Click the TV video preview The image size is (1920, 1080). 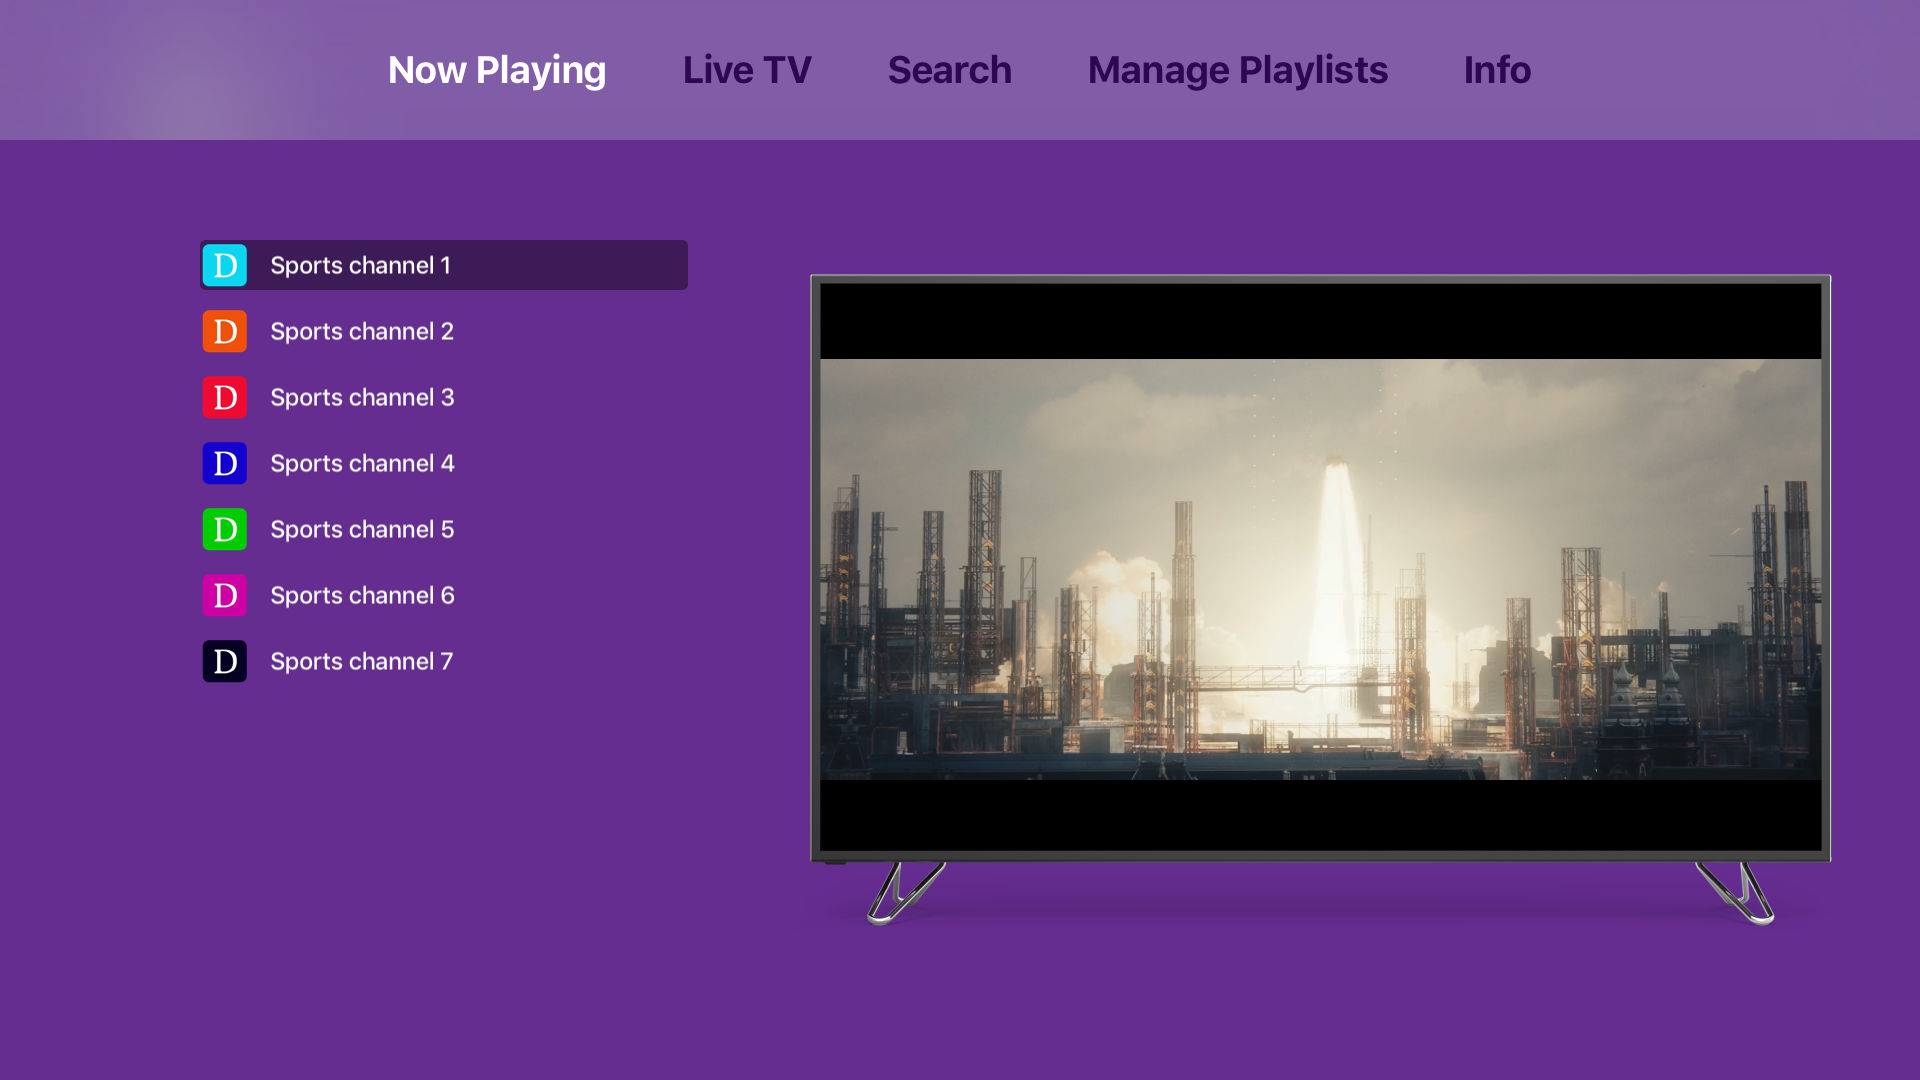1320,568
